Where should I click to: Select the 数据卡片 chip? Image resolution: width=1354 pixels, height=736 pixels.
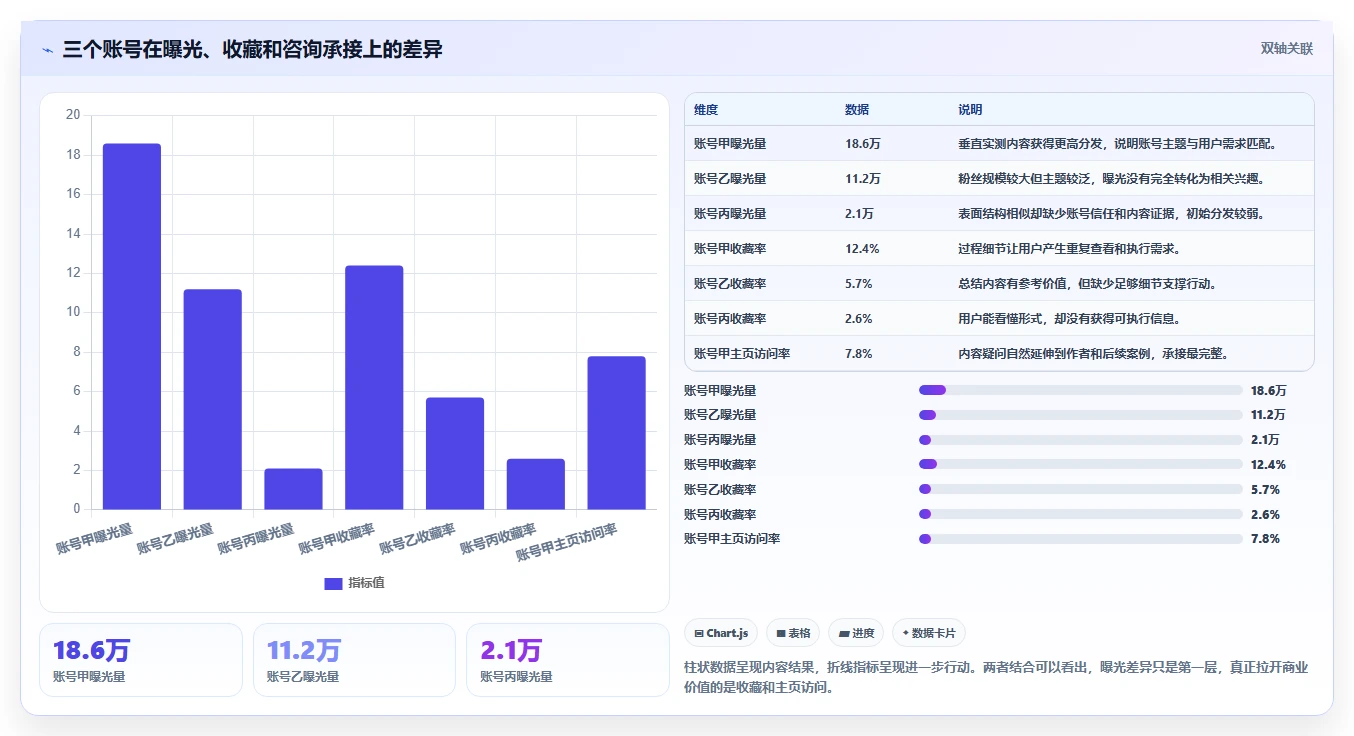(929, 633)
